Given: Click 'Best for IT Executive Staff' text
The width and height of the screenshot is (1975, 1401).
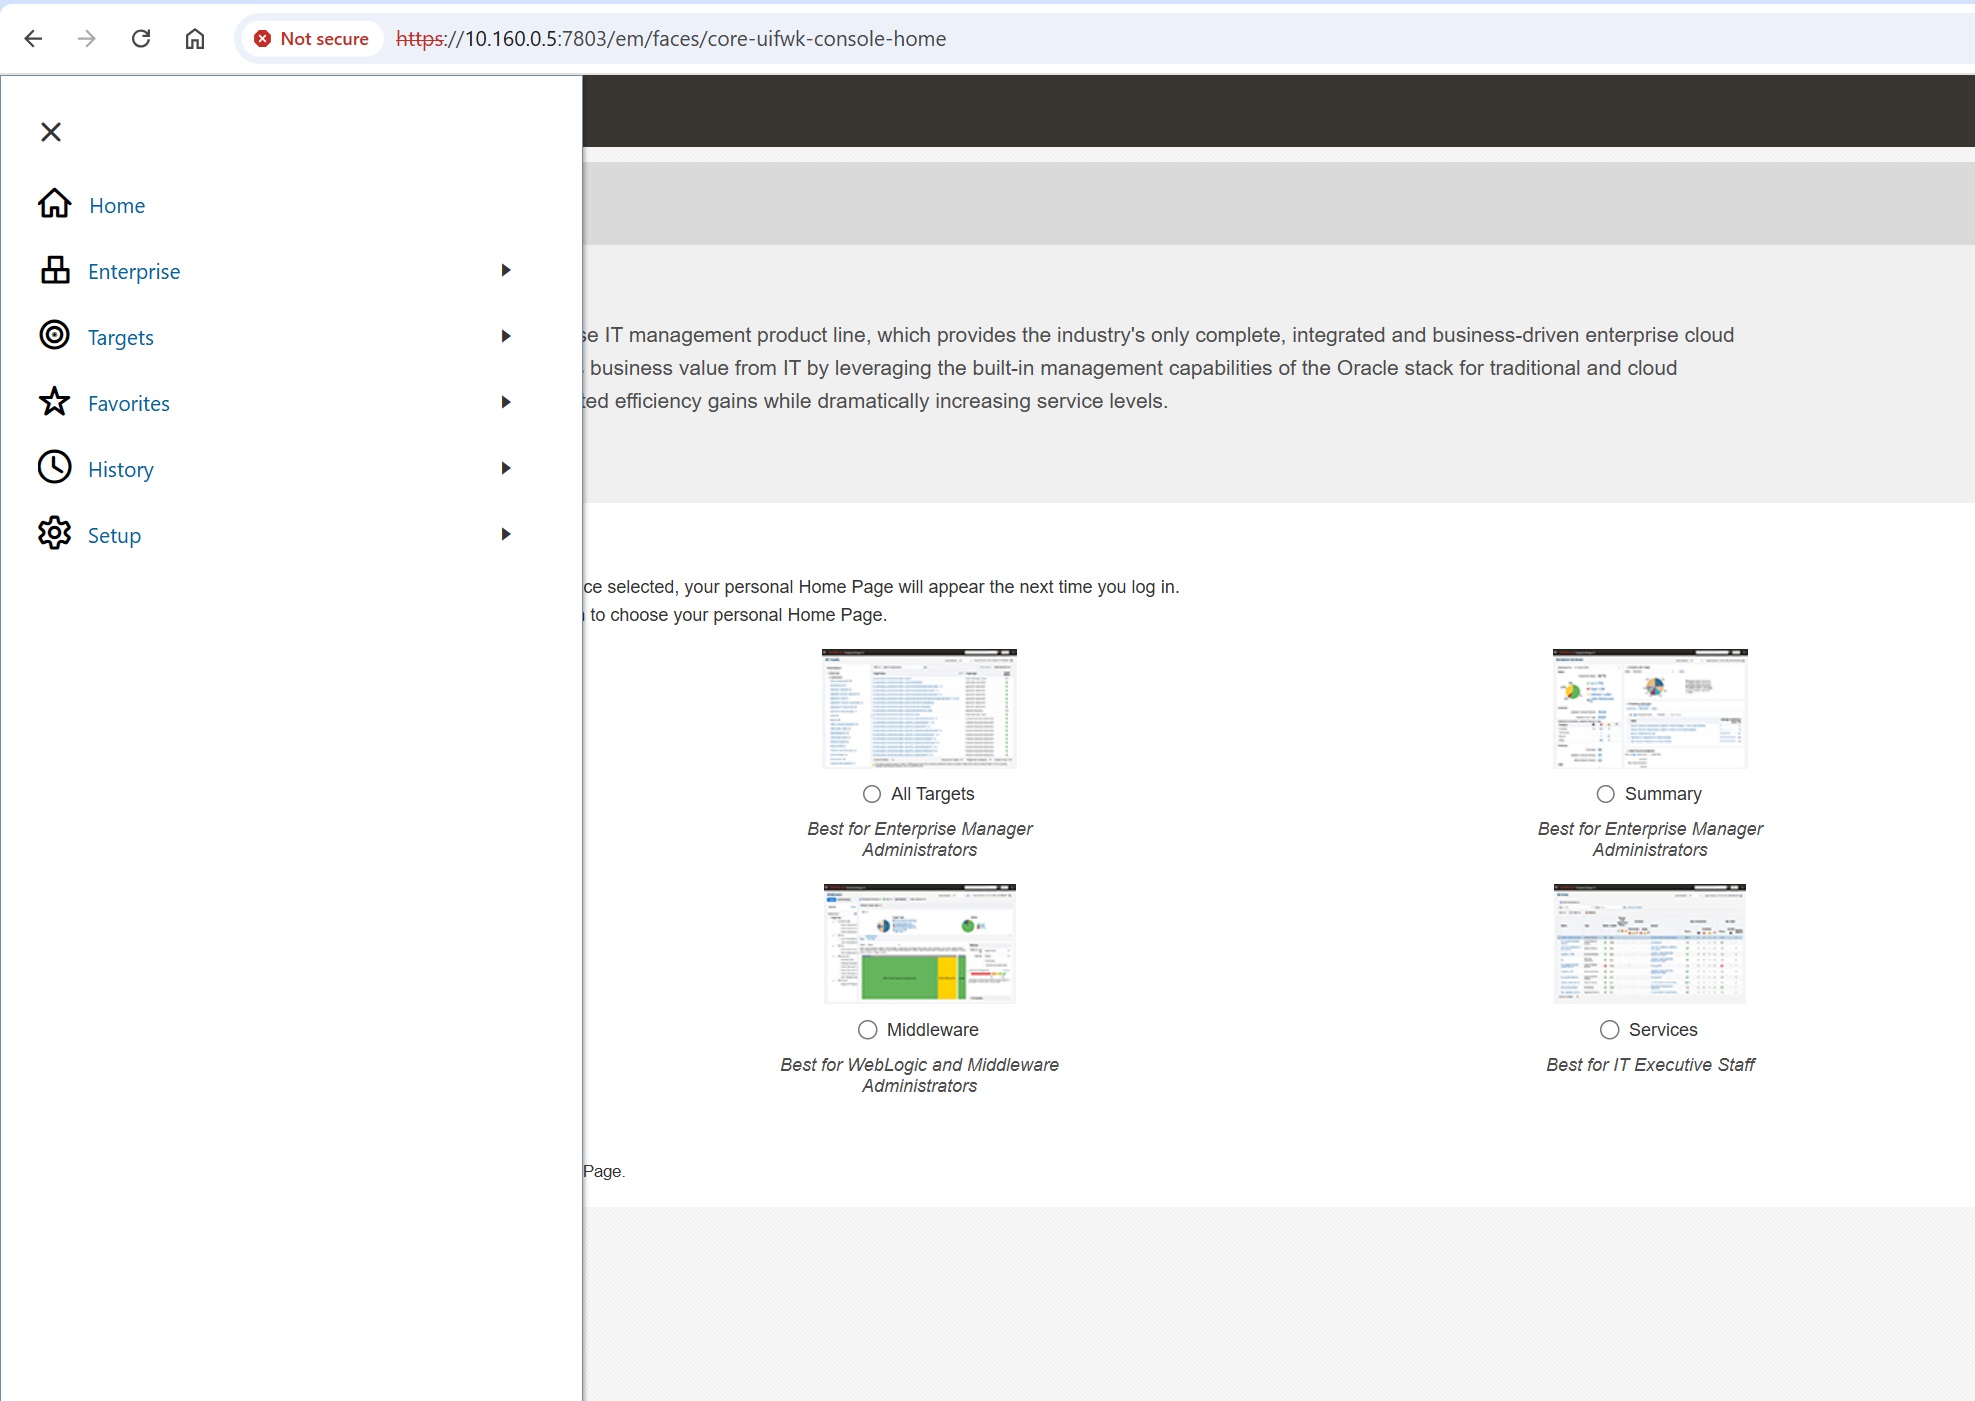Looking at the screenshot, I should coord(1650,1065).
